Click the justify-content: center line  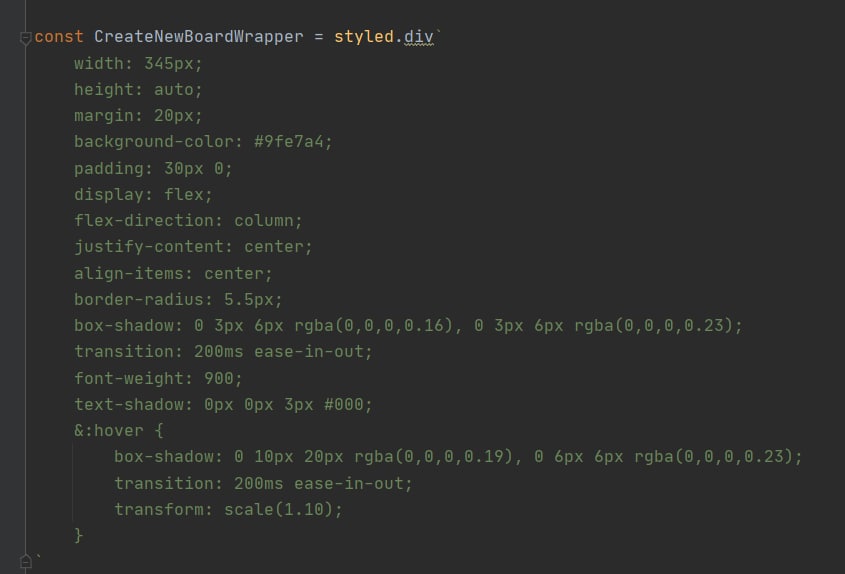pyautogui.click(x=193, y=246)
